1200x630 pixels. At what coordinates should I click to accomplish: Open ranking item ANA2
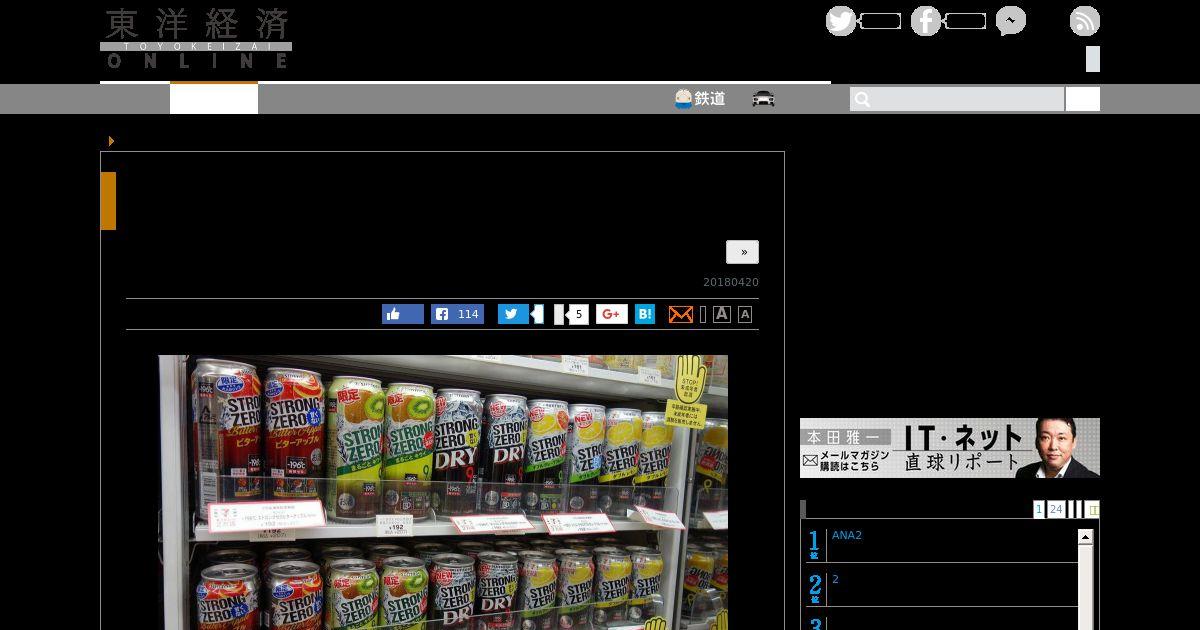(x=847, y=535)
